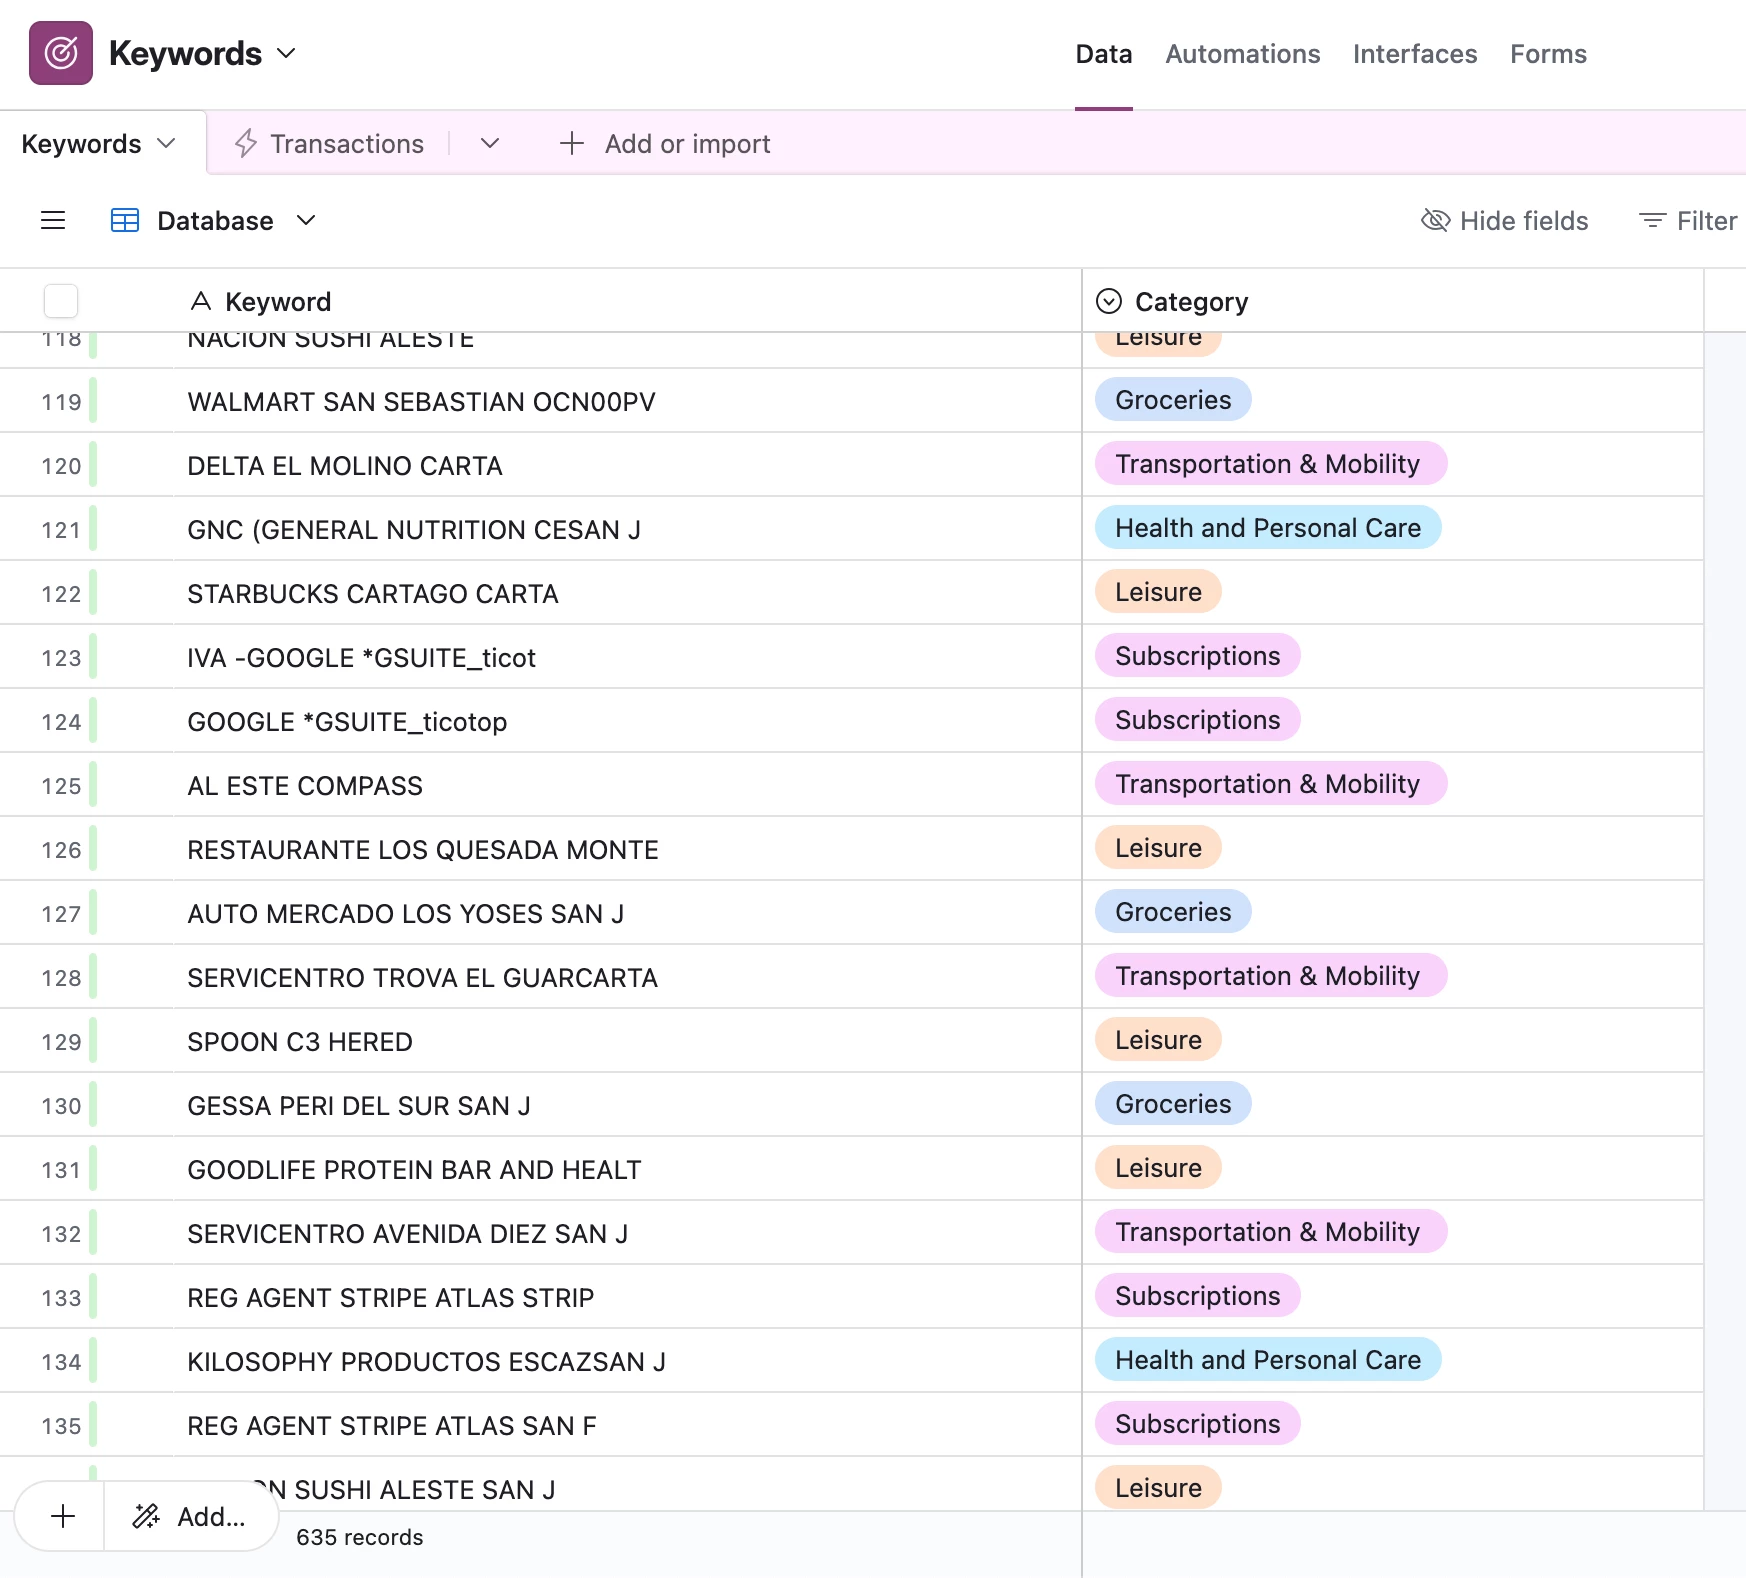Click AL ESTE COMPASS cell

(627, 785)
